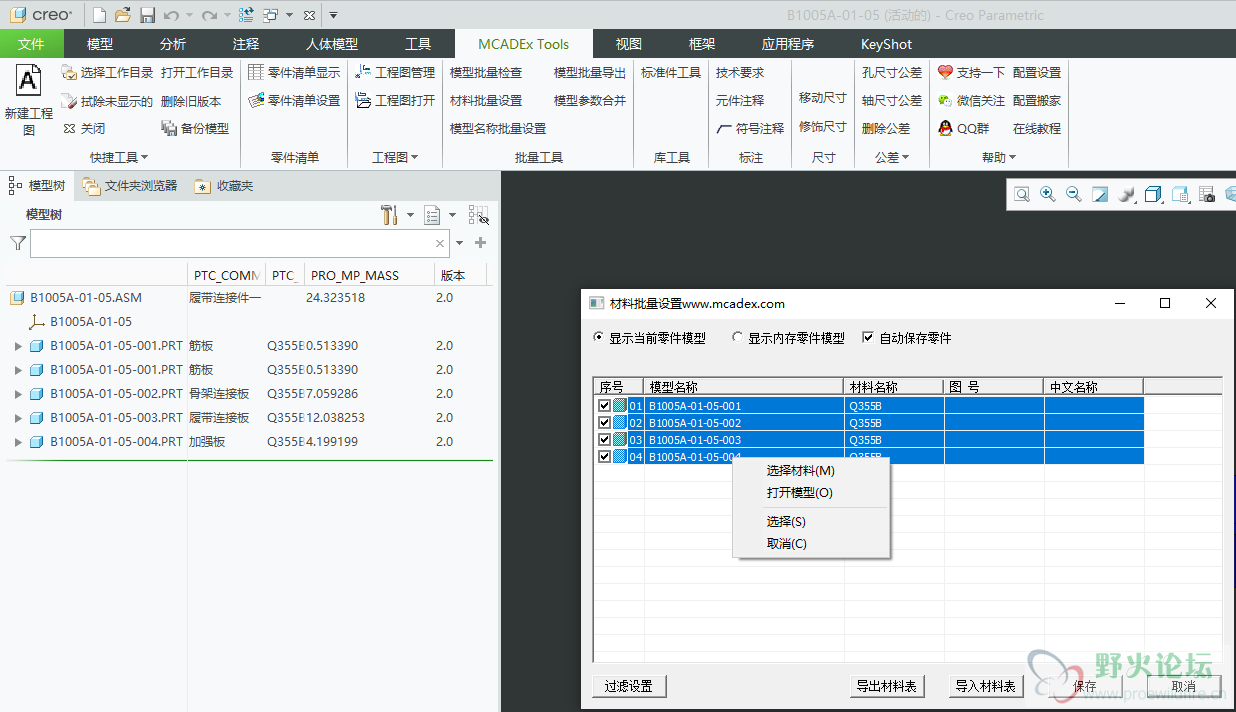The width and height of the screenshot is (1236, 712).
Task: Switch to the 模型 ribbon tab
Action: click(100, 44)
